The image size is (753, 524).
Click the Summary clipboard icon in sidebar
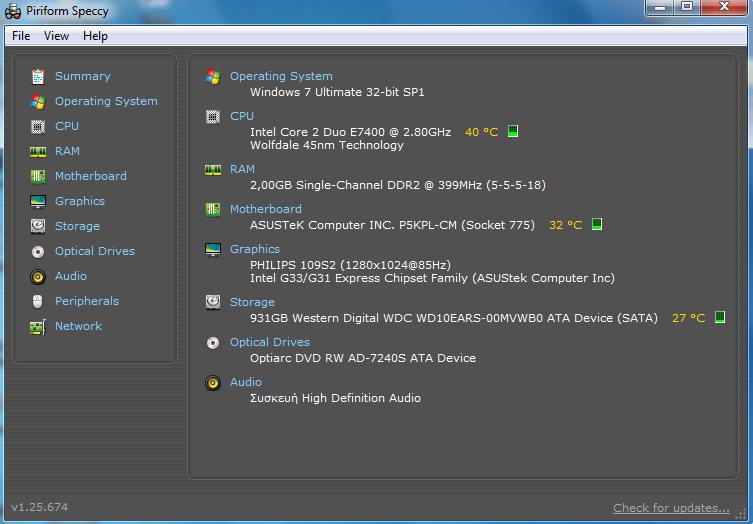38,76
